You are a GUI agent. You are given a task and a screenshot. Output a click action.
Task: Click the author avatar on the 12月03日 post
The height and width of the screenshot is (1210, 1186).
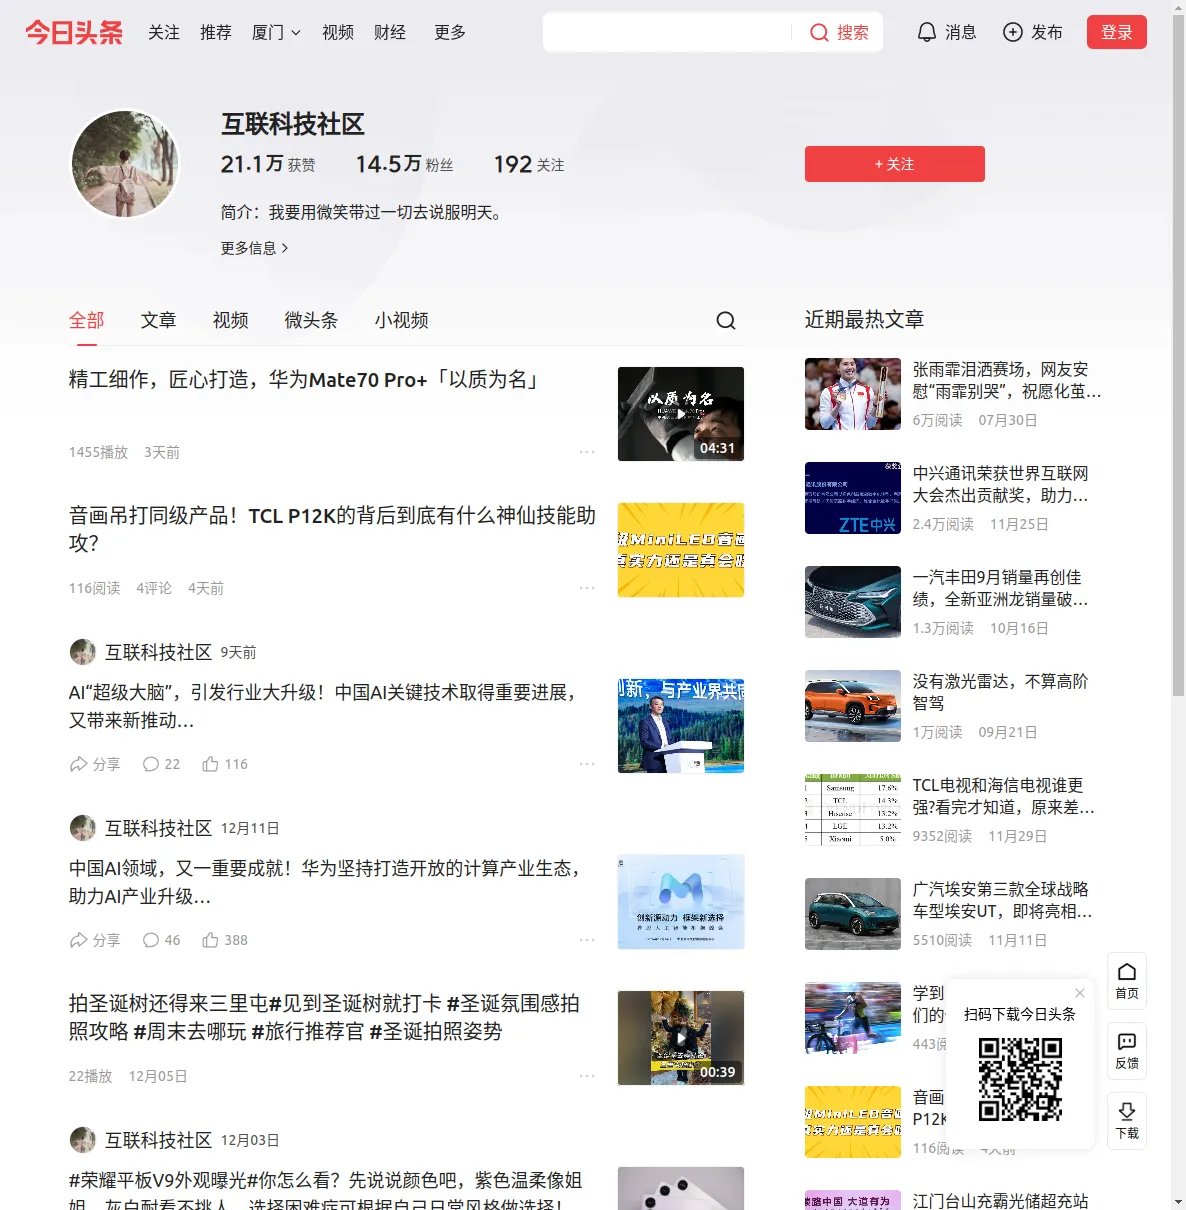pyautogui.click(x=83, y=1140)
